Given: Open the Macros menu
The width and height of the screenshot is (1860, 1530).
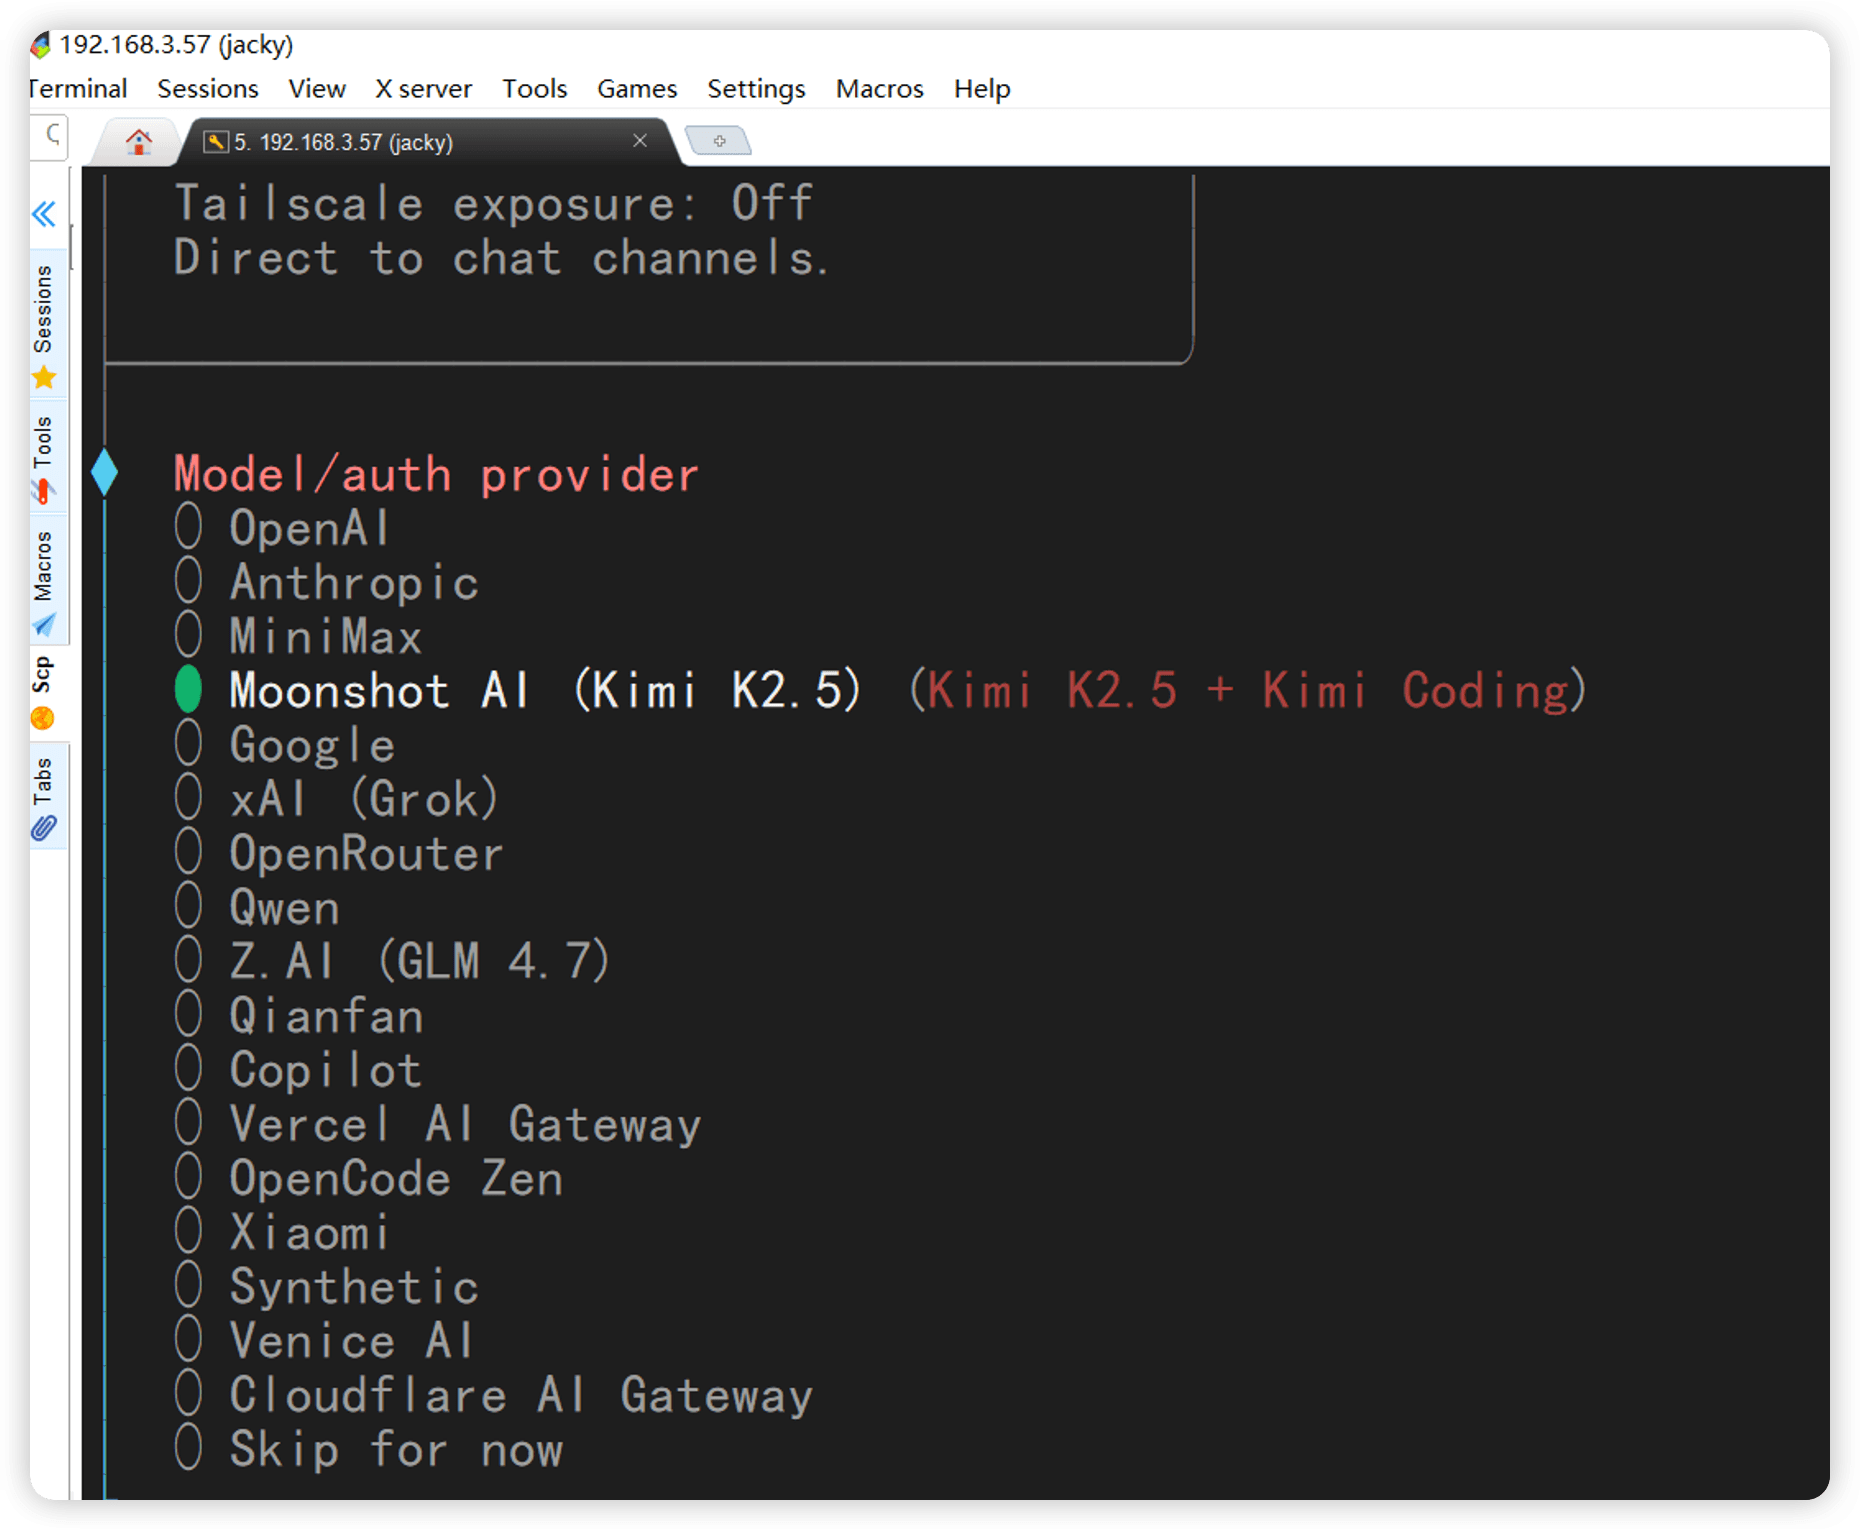Looking at the screenshot, I should [x=879, y=89].
